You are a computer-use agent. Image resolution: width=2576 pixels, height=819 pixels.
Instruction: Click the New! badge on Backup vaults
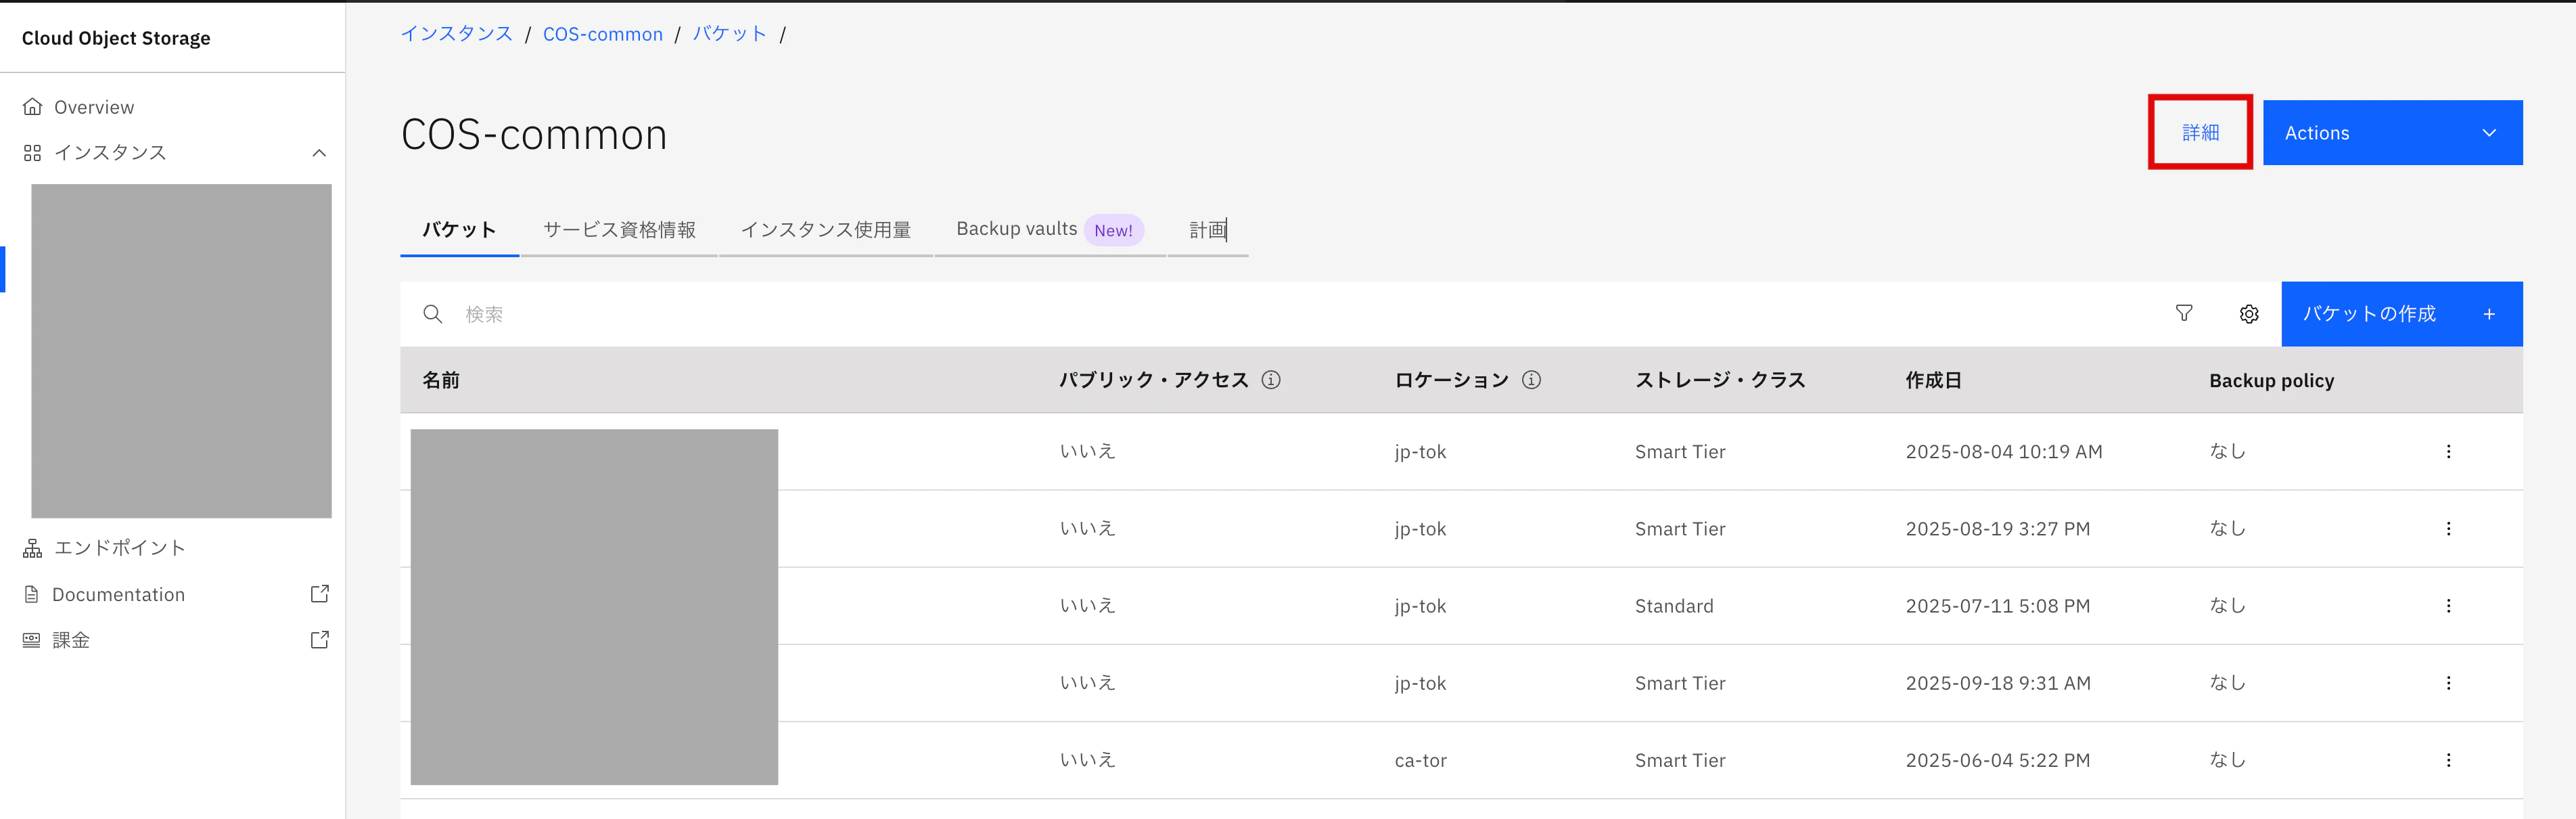pos(1113,230)
